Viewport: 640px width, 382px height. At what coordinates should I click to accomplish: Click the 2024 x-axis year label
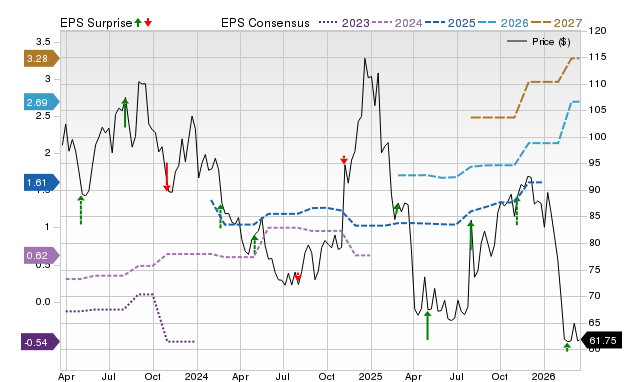[x=196, y=376]
